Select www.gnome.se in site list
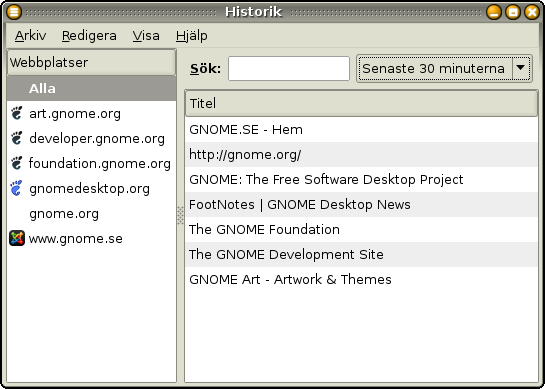This screenshot has width=545, height=389. [92, 239]
